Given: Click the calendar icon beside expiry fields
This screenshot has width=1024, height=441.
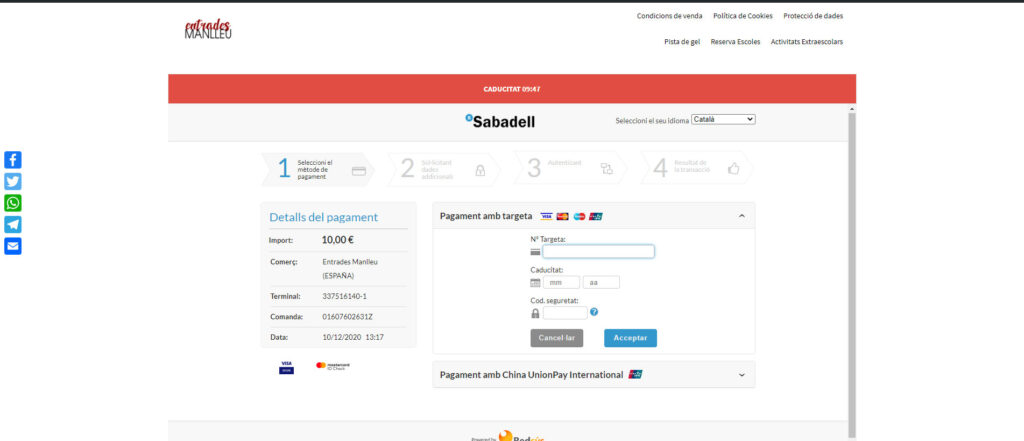Looking at the screenshot, I should pos(535,282).
